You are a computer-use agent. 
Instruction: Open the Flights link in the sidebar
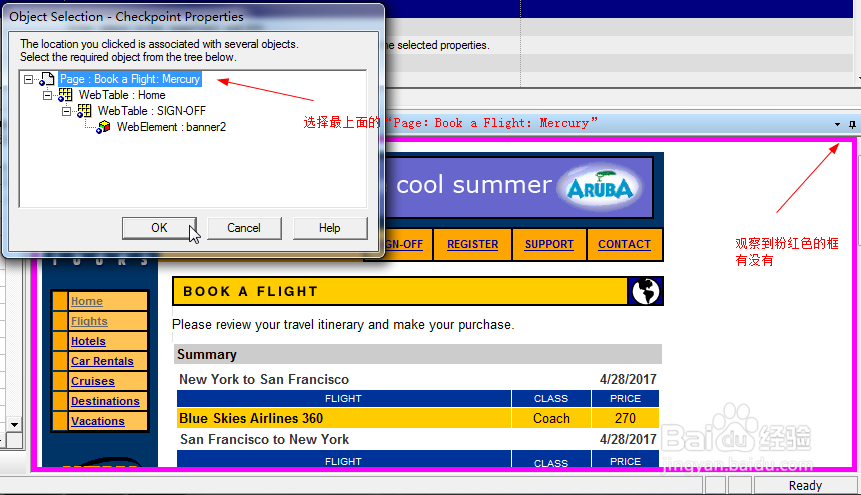89,321
